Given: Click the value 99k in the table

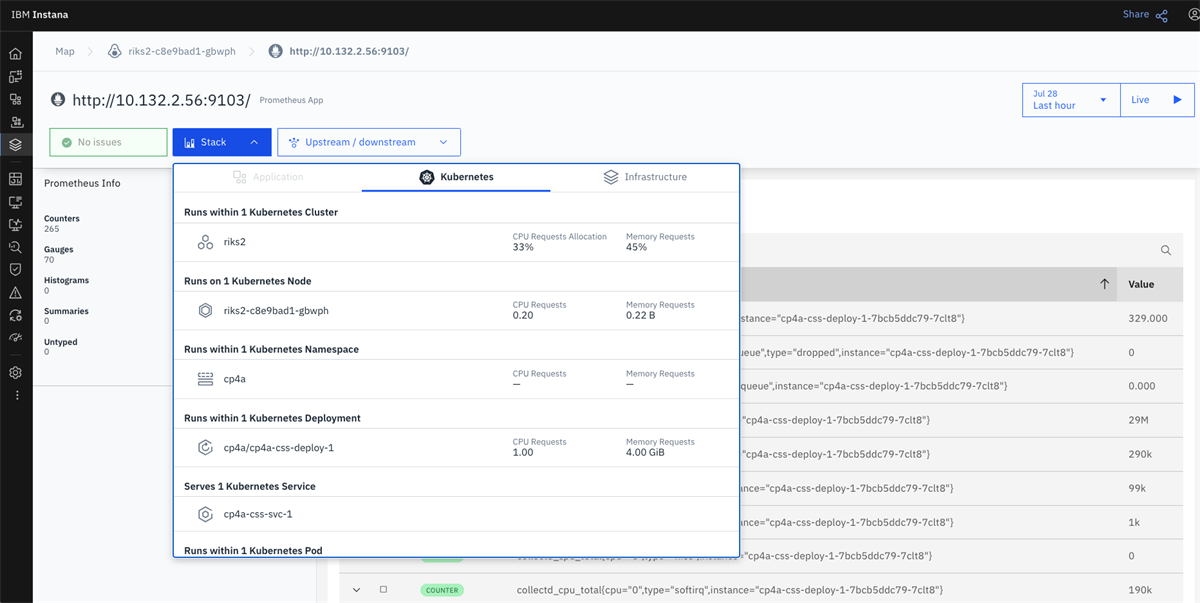Looking at the screenshot, I should (1137, 488).
